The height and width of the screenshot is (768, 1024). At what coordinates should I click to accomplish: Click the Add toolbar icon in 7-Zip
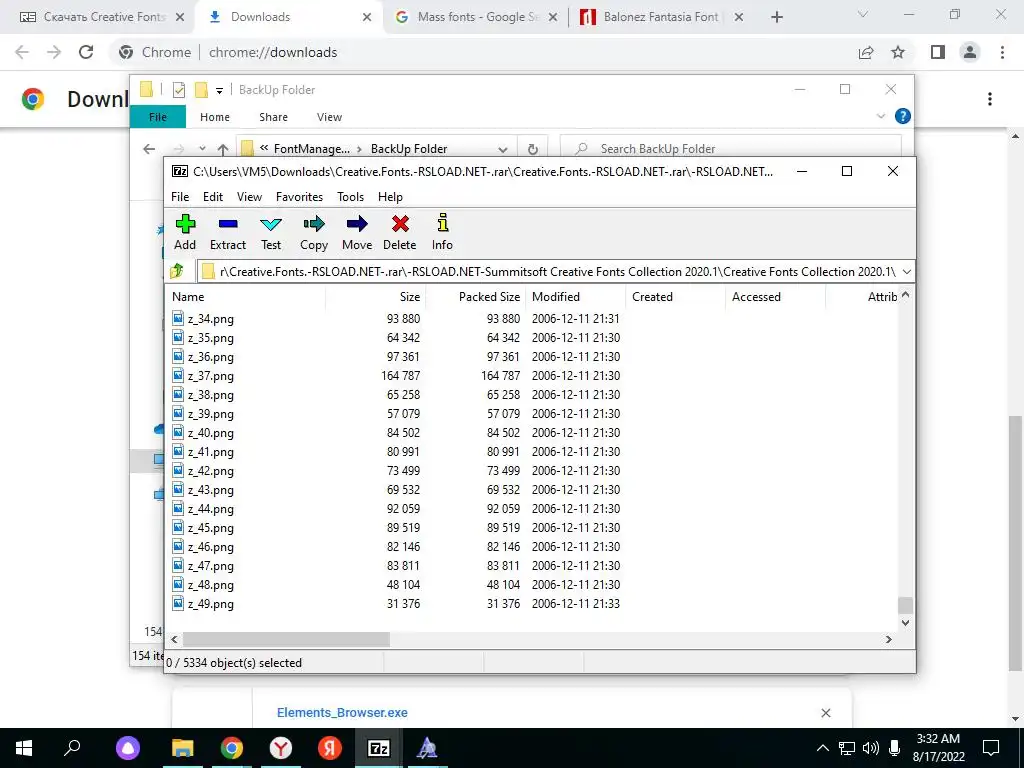(x=185, y=232)
